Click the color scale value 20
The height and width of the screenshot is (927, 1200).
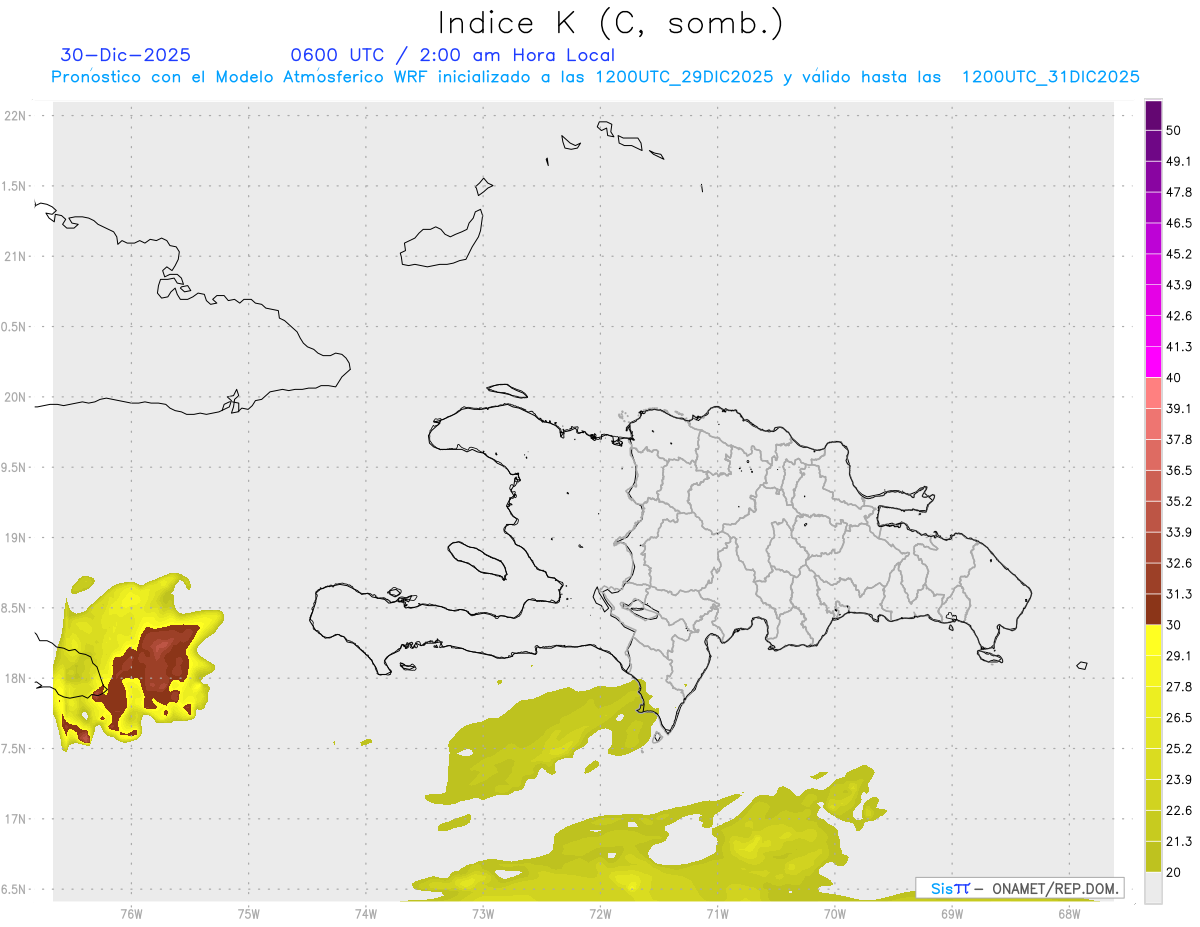[x=1175, y=872]
